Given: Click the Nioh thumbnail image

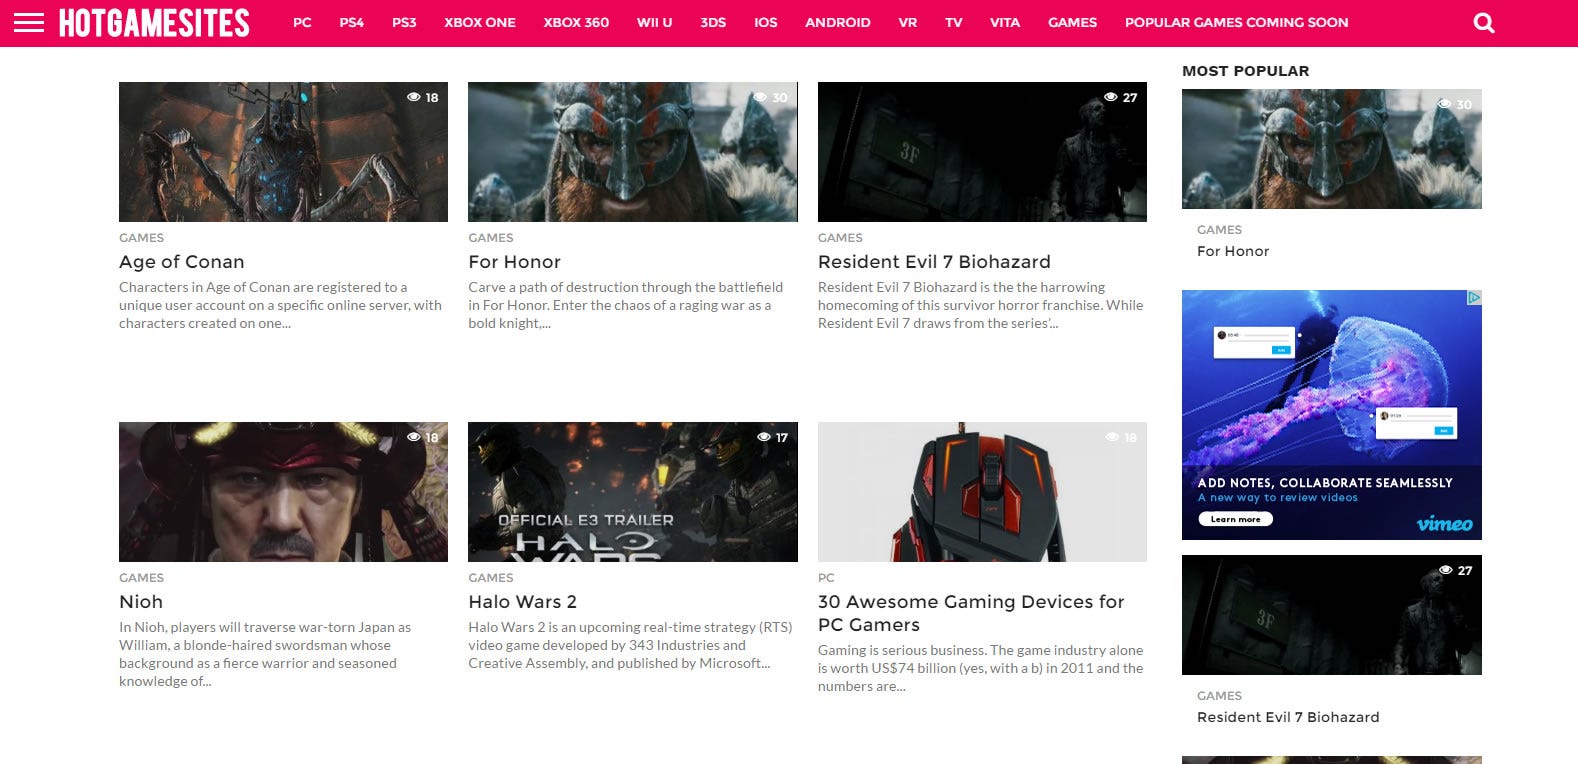Looking at the screenshot, I should 283,492.
